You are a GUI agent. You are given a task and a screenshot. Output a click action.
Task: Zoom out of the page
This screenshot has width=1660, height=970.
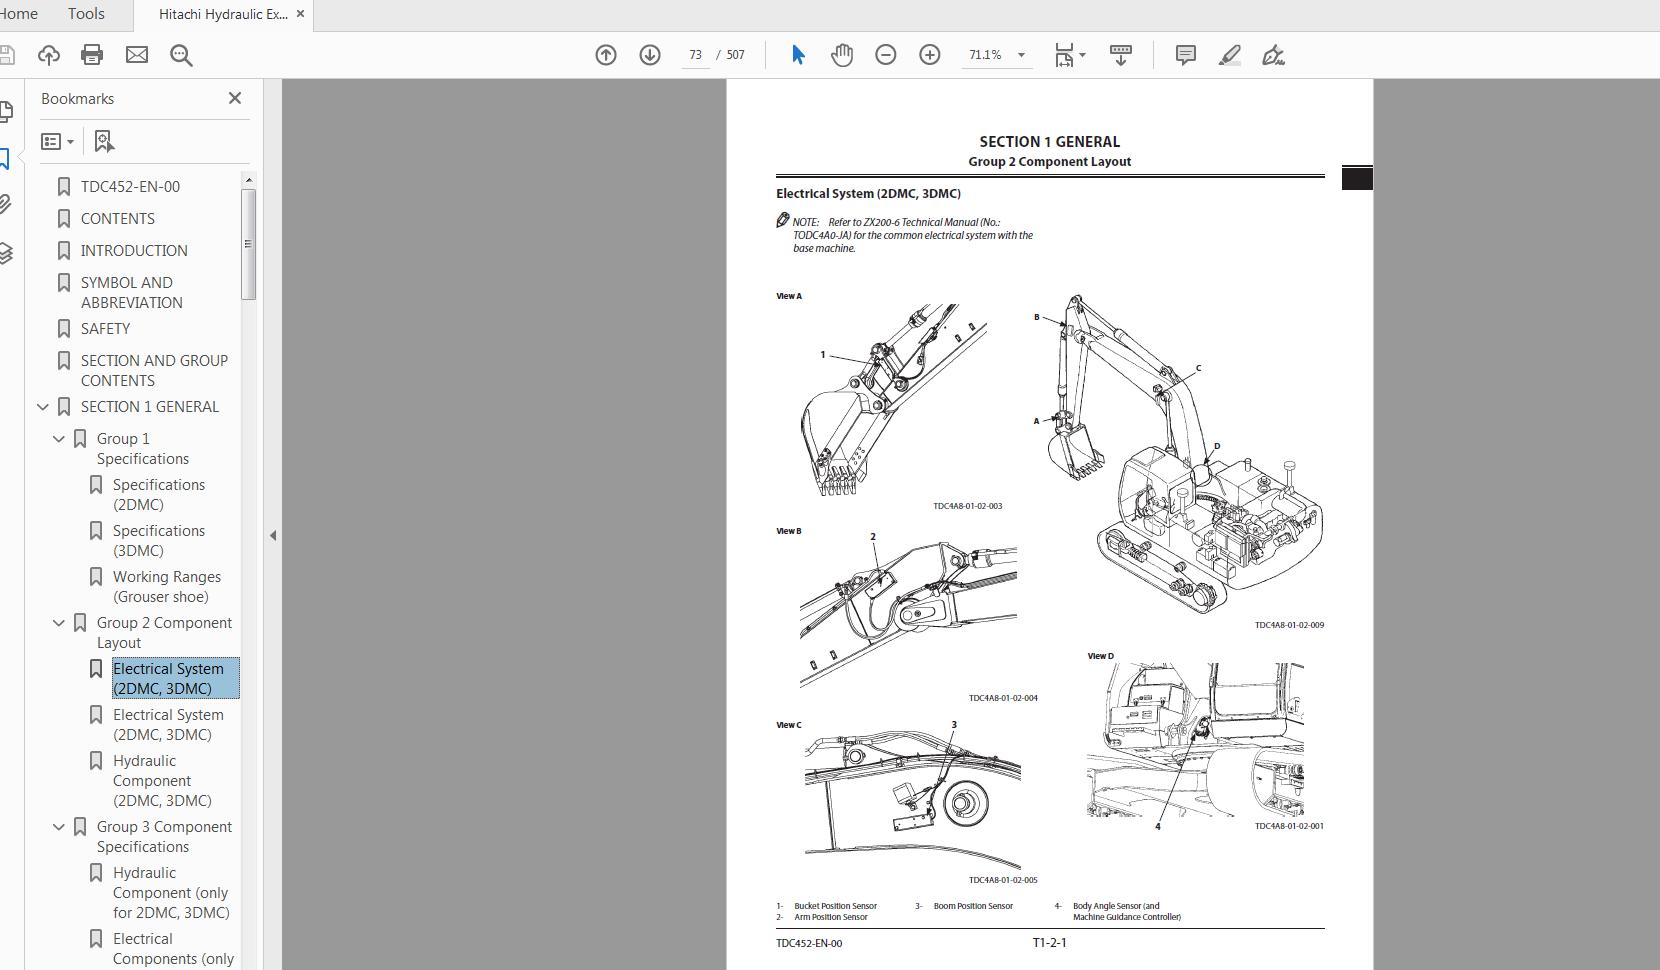tap(886, 55)
